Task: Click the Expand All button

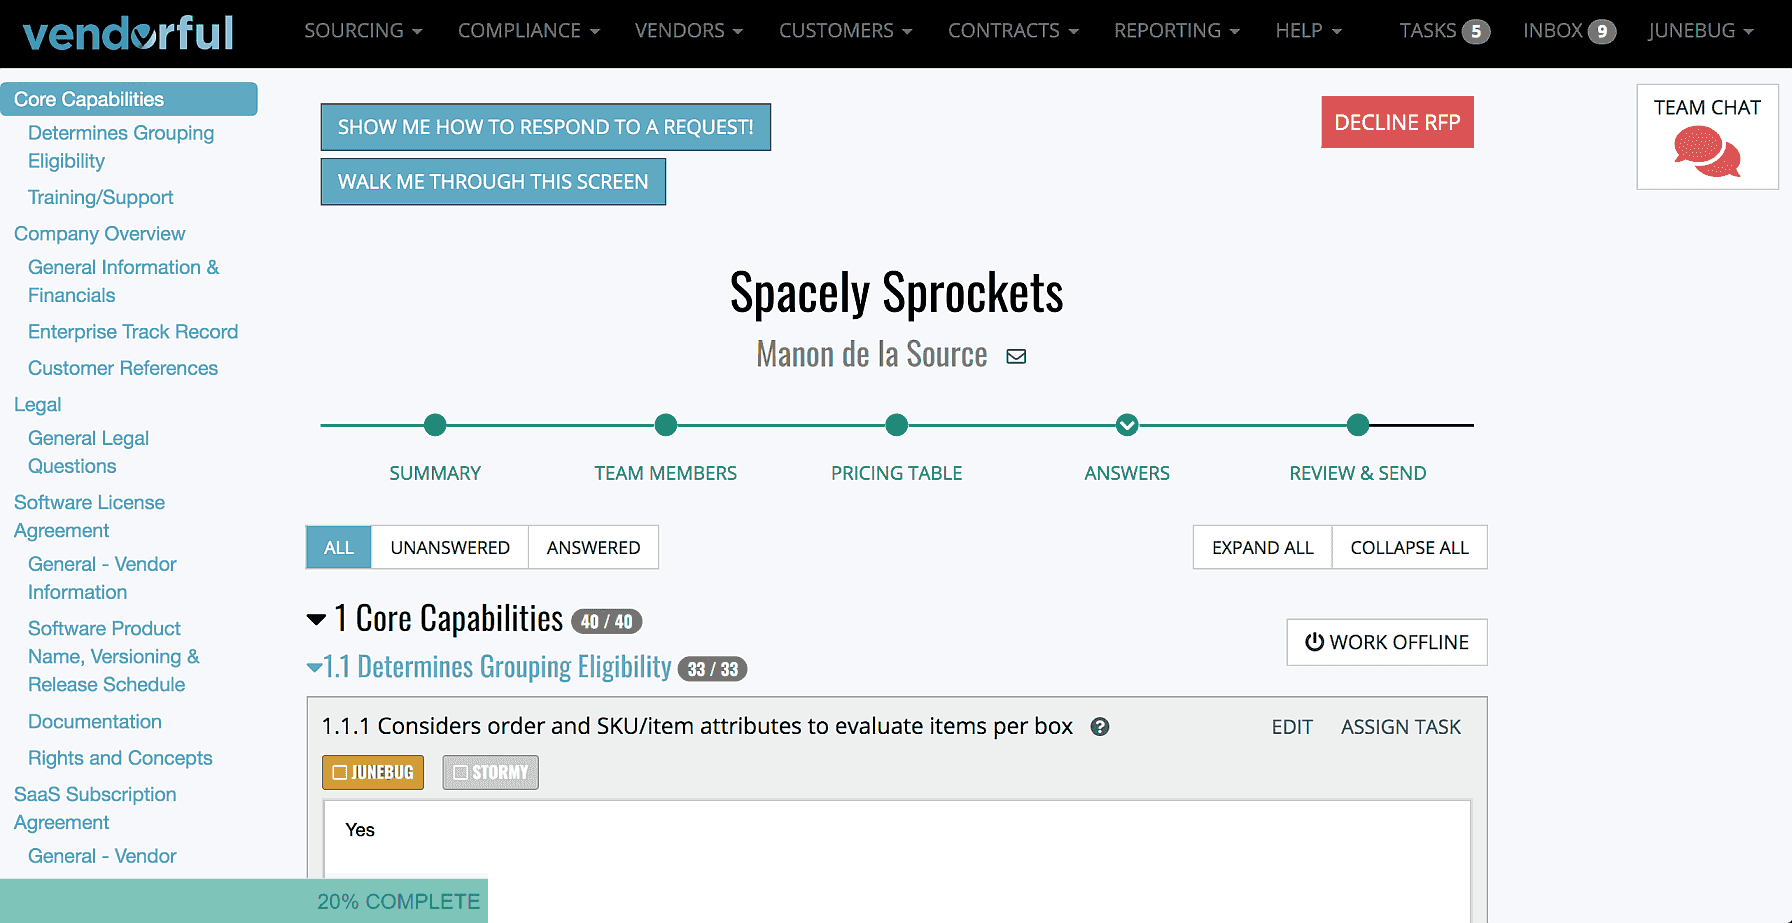Action: tap(1263, 547)
